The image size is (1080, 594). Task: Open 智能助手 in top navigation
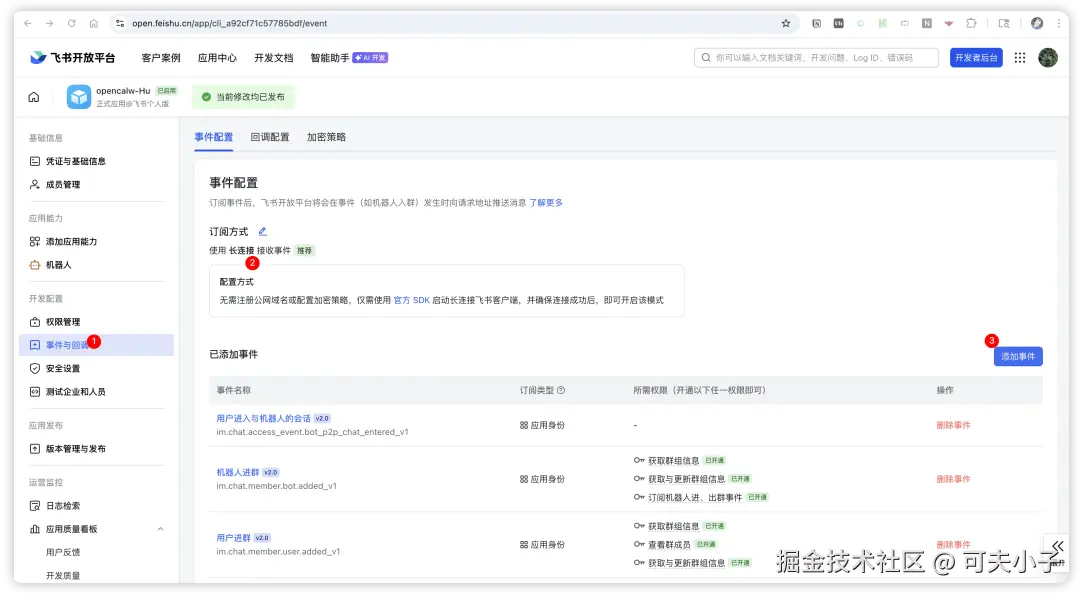(x=330, y=58)
